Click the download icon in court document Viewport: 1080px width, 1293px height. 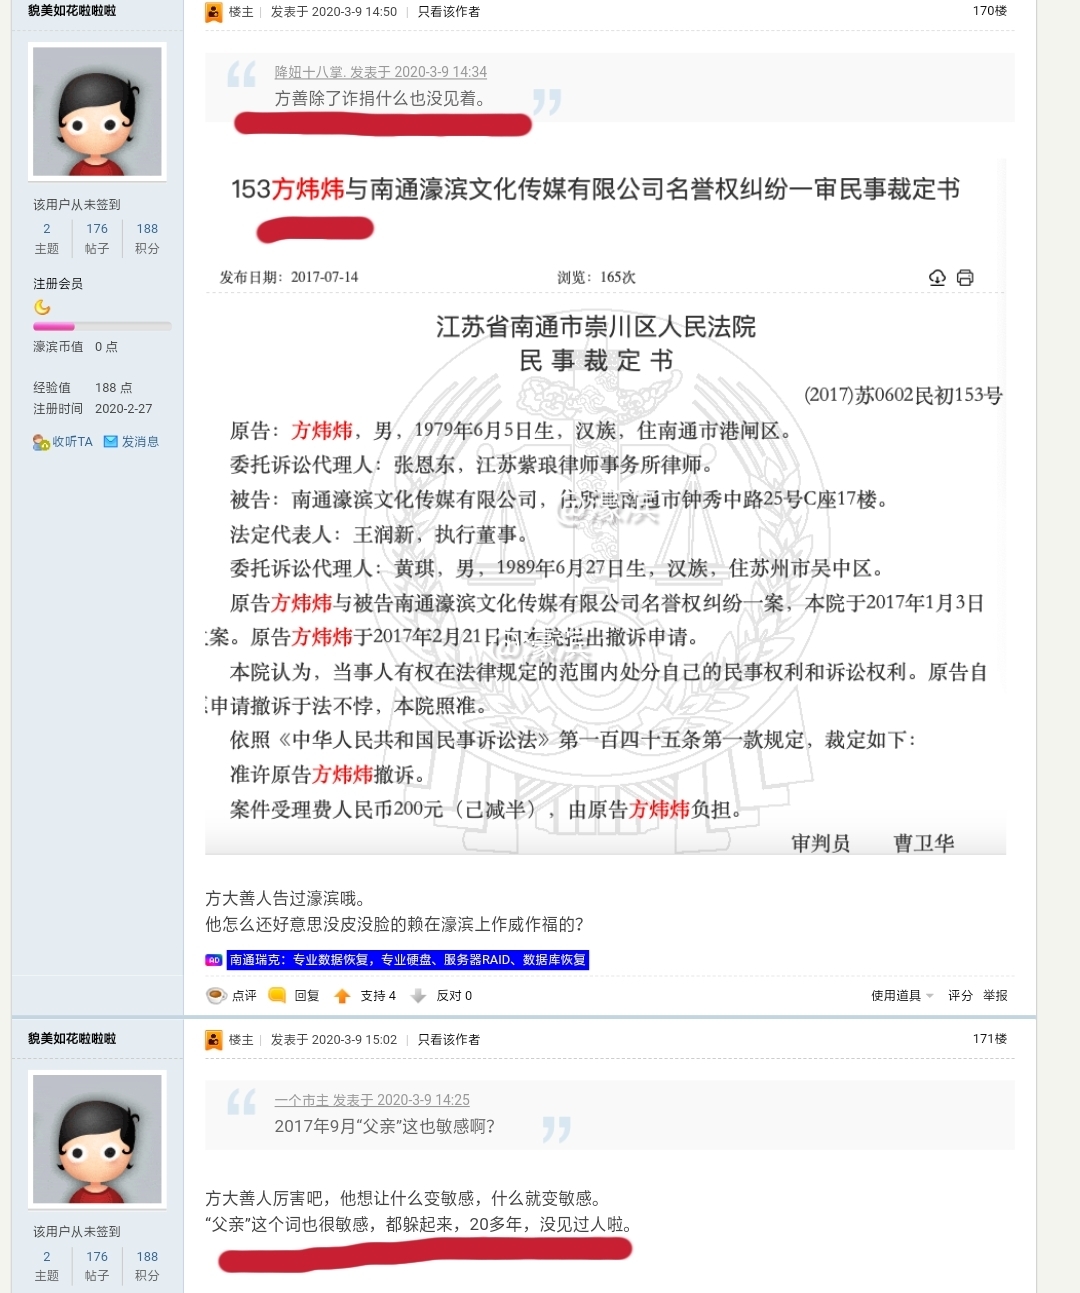click(937, 277)
